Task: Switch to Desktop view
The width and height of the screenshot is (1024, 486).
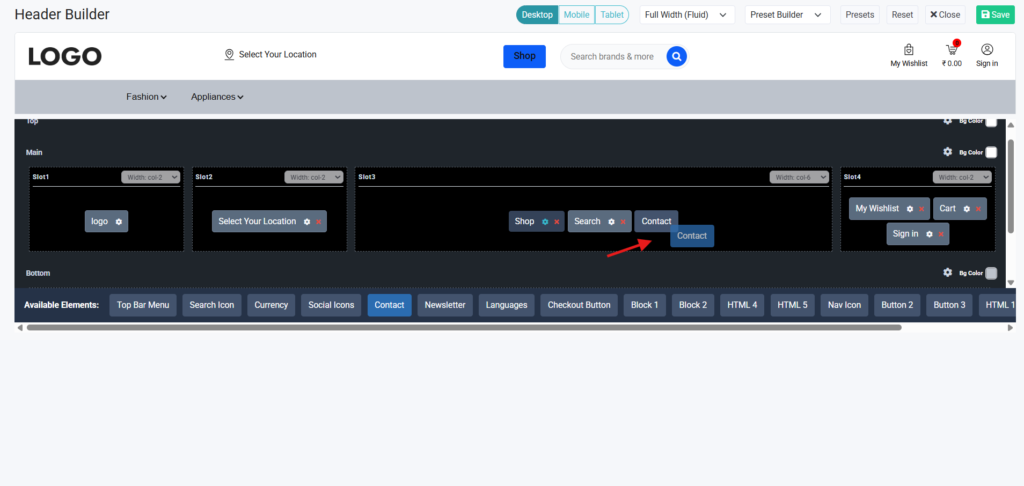Action: (x=537, y=14)
